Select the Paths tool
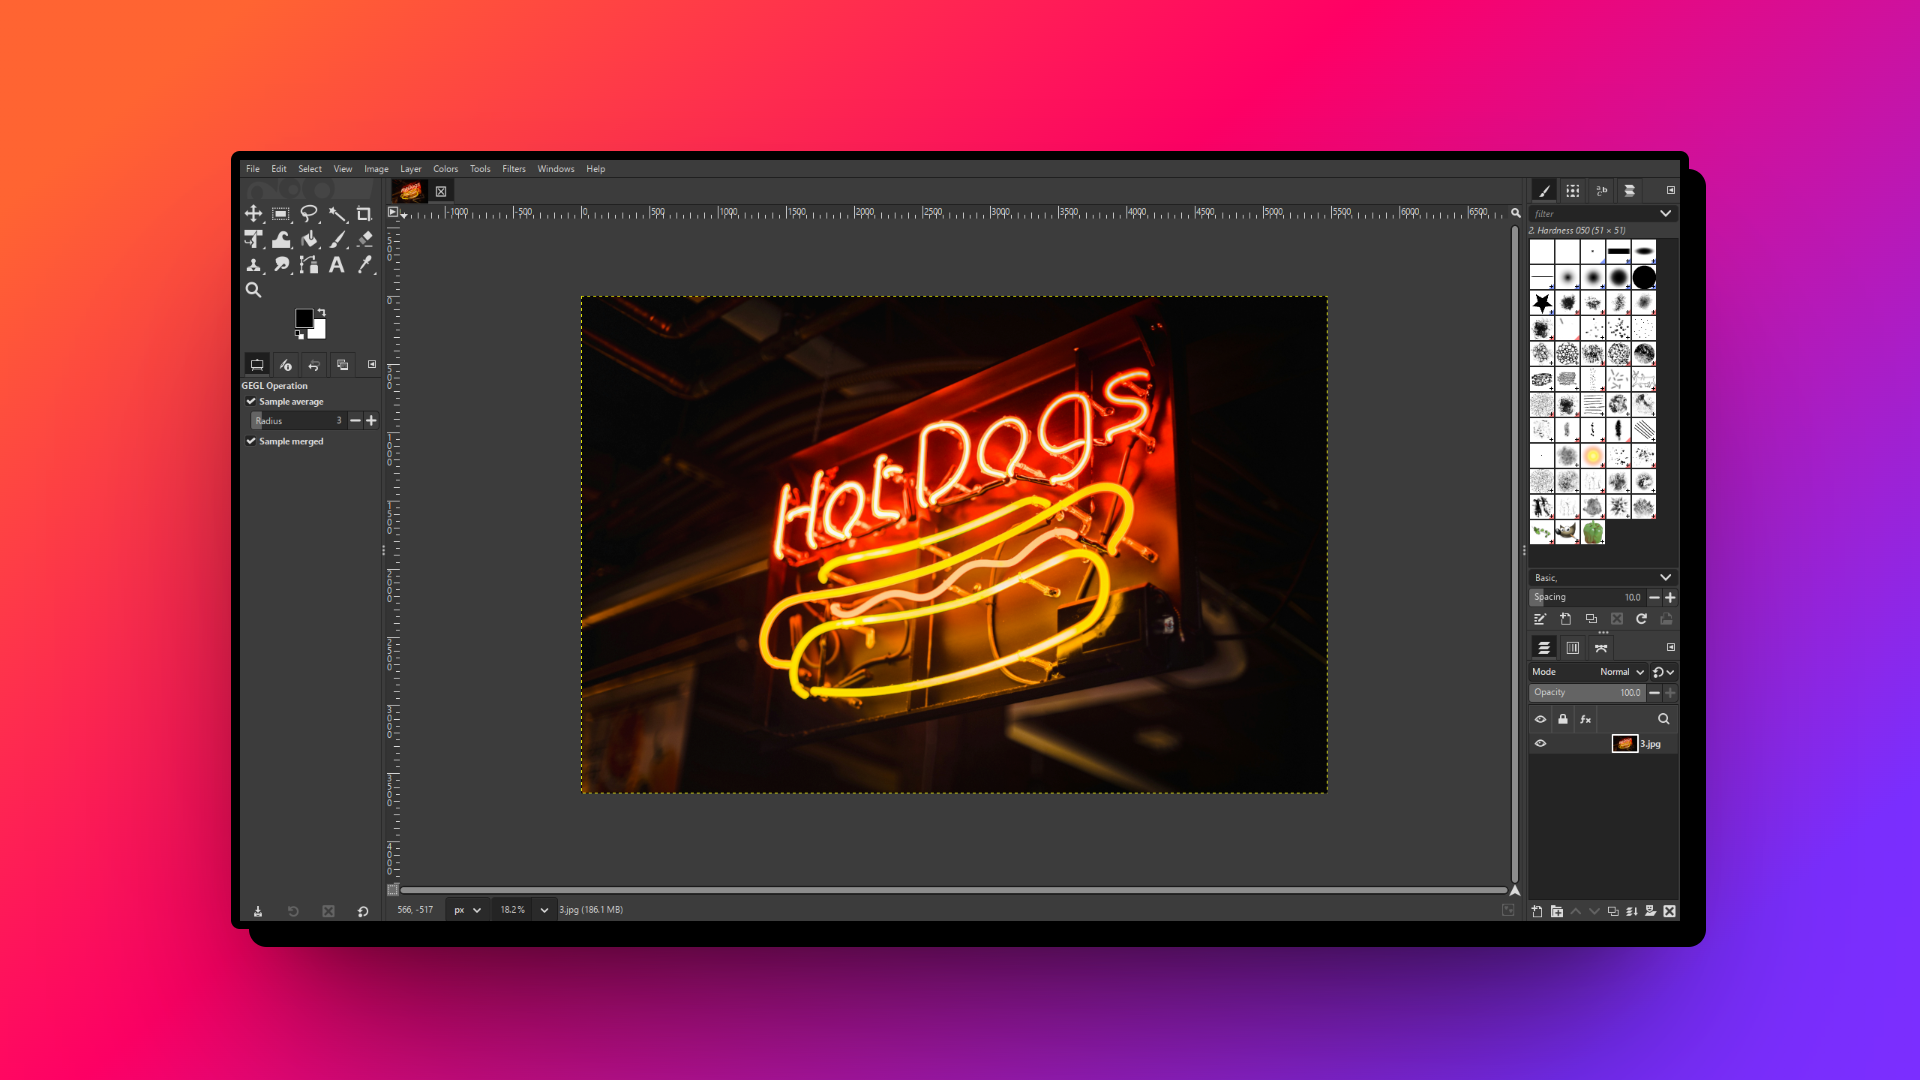1920x1080 pixels. (310, 264)
